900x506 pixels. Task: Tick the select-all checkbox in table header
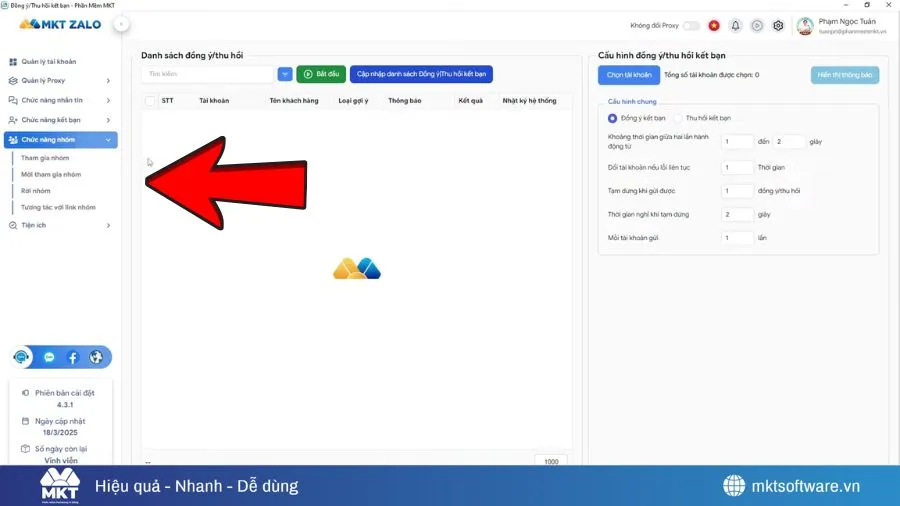[150, 101]
